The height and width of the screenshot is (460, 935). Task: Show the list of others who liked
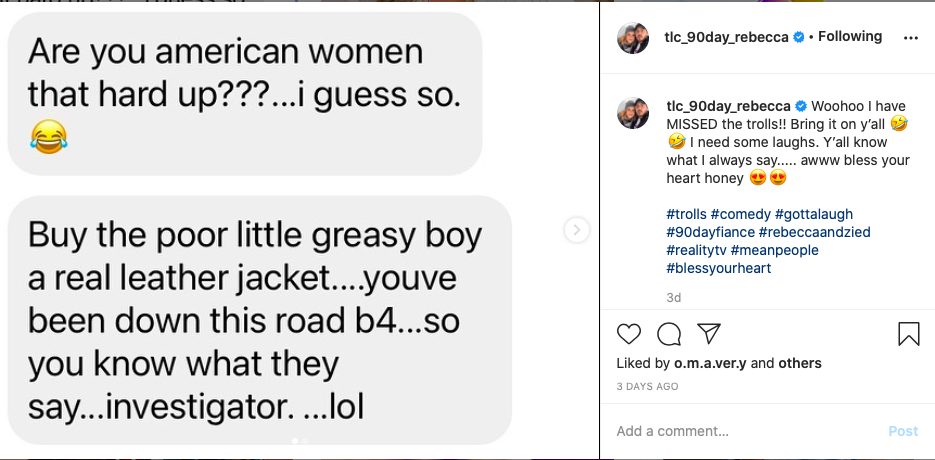pos(801,363)
